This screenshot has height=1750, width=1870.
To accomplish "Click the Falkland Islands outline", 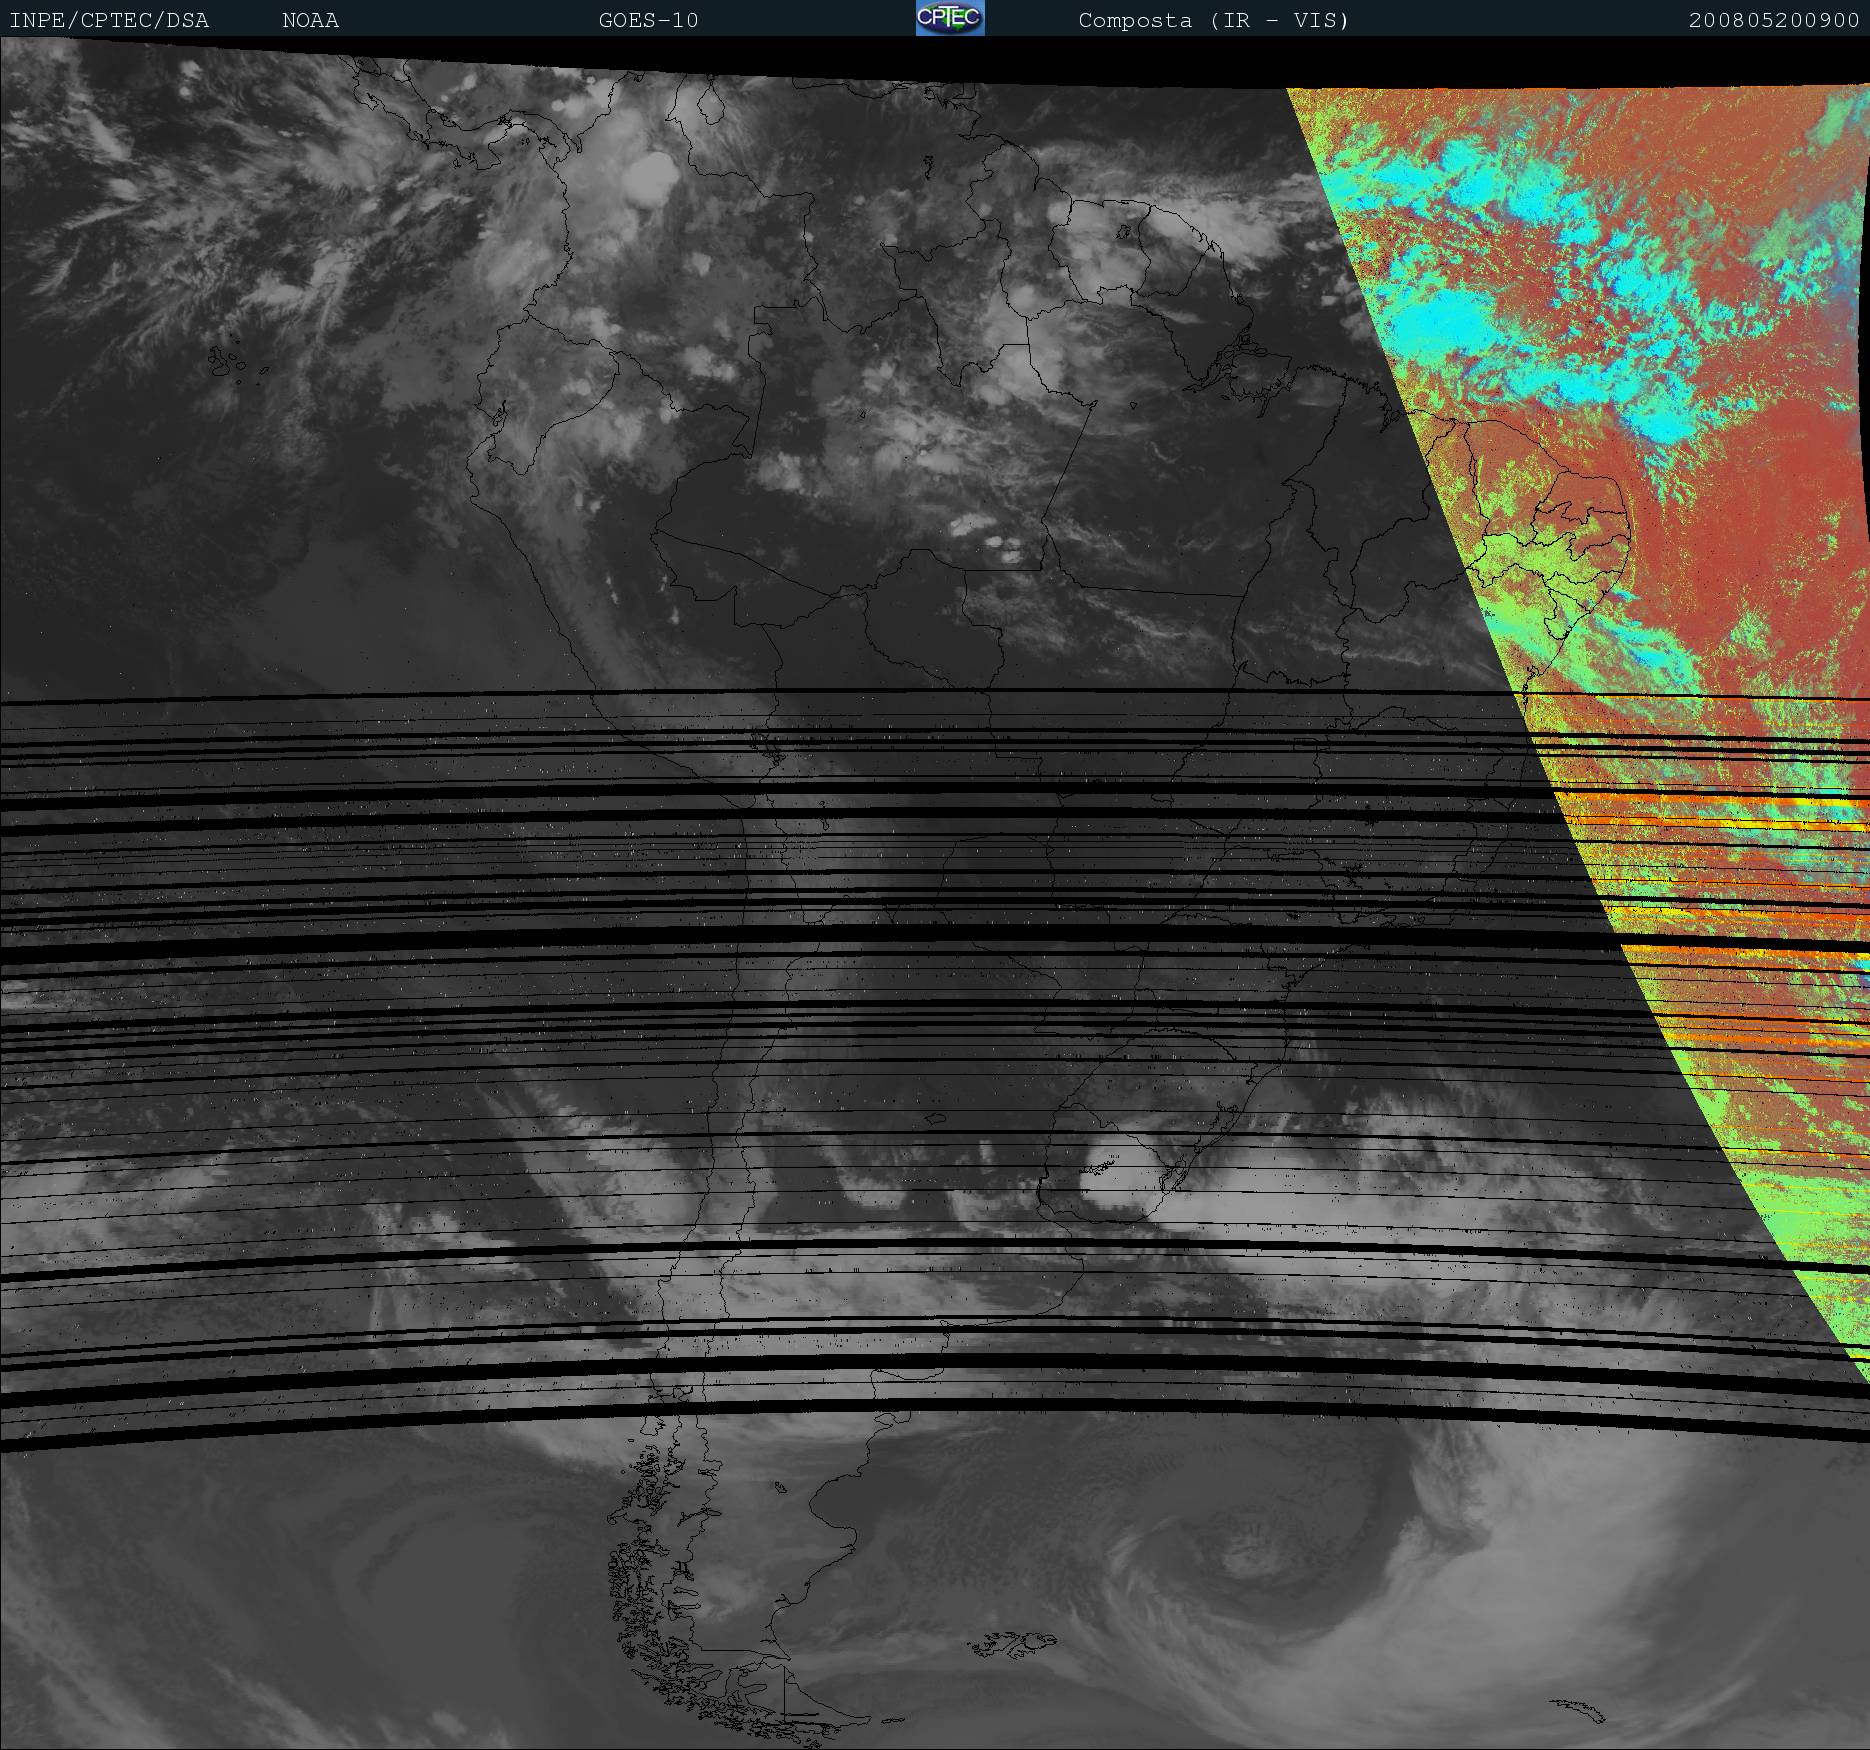I will pyautogui.click(x=1015, y=1642).
